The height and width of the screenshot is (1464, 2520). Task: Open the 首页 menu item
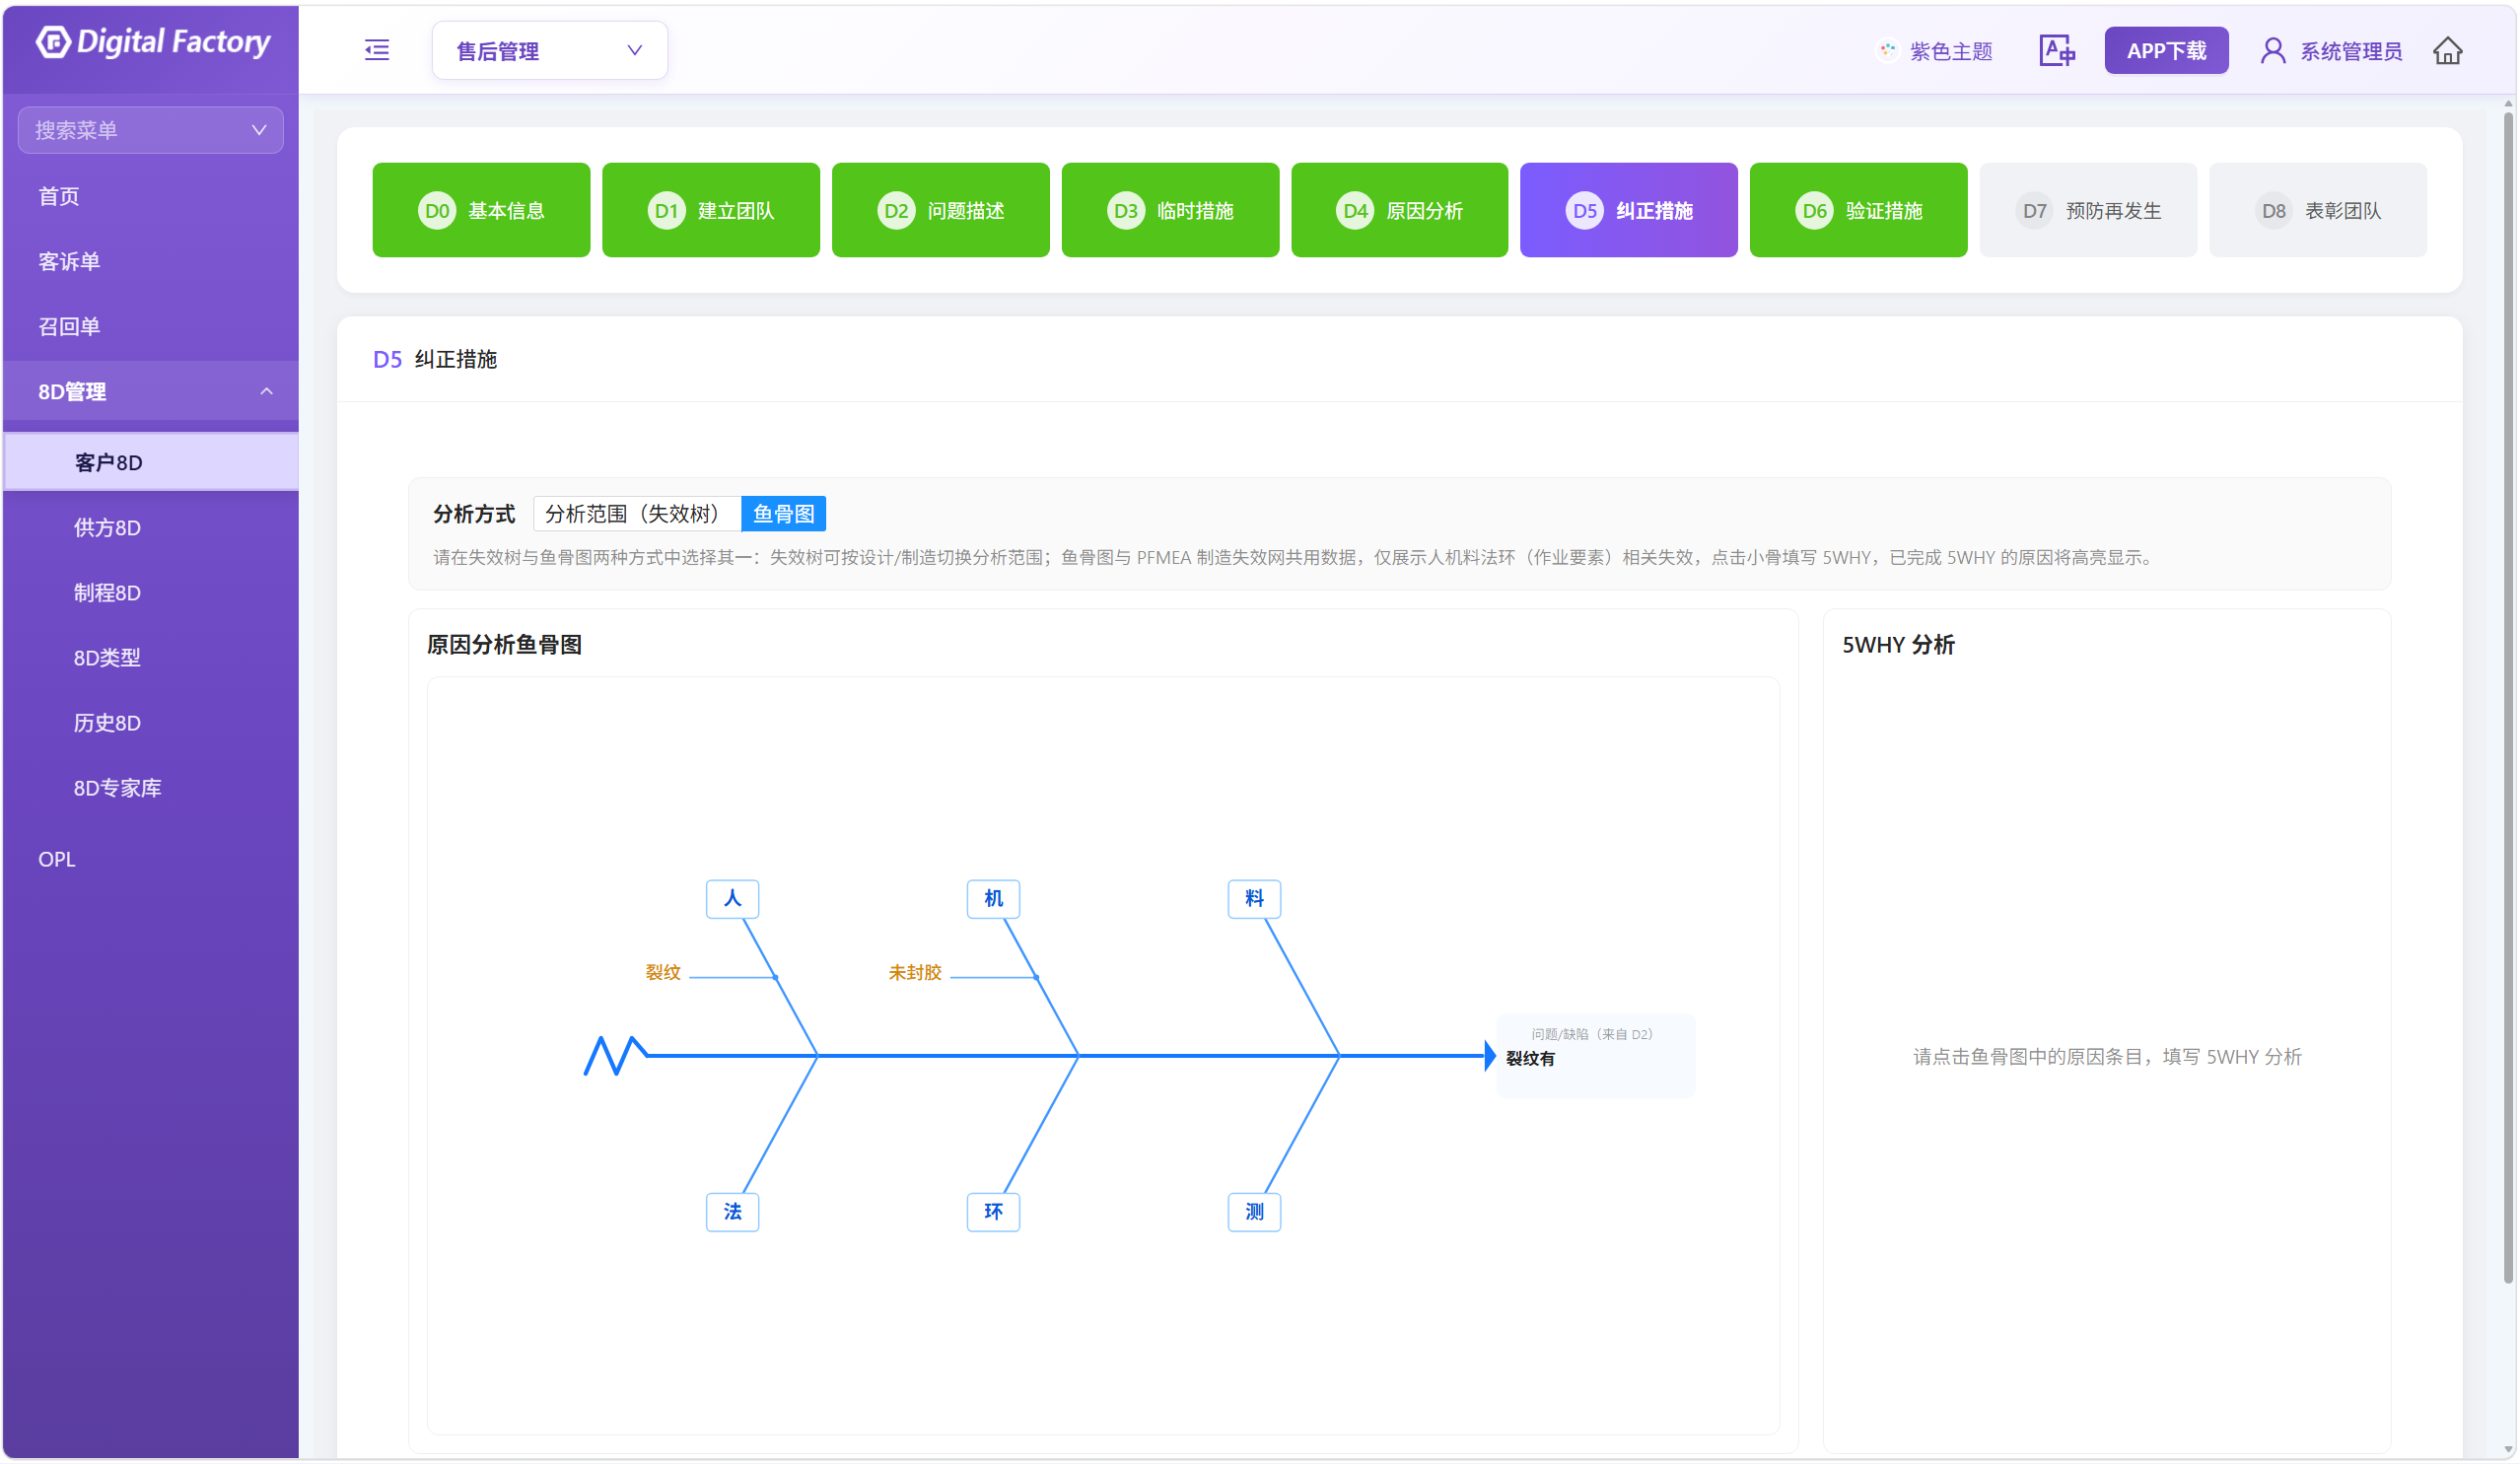(x=150, y=196)
